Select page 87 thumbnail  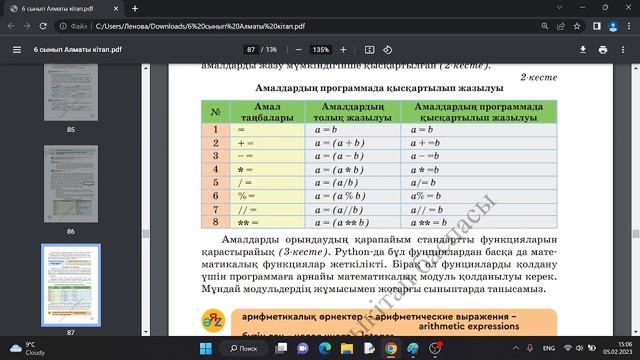[x=71, y=285]
